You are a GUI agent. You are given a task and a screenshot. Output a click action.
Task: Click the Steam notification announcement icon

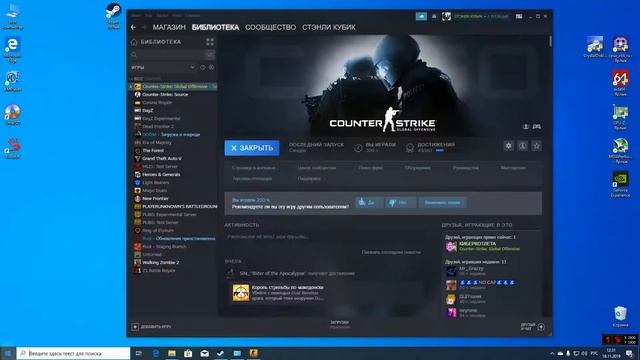421,16
